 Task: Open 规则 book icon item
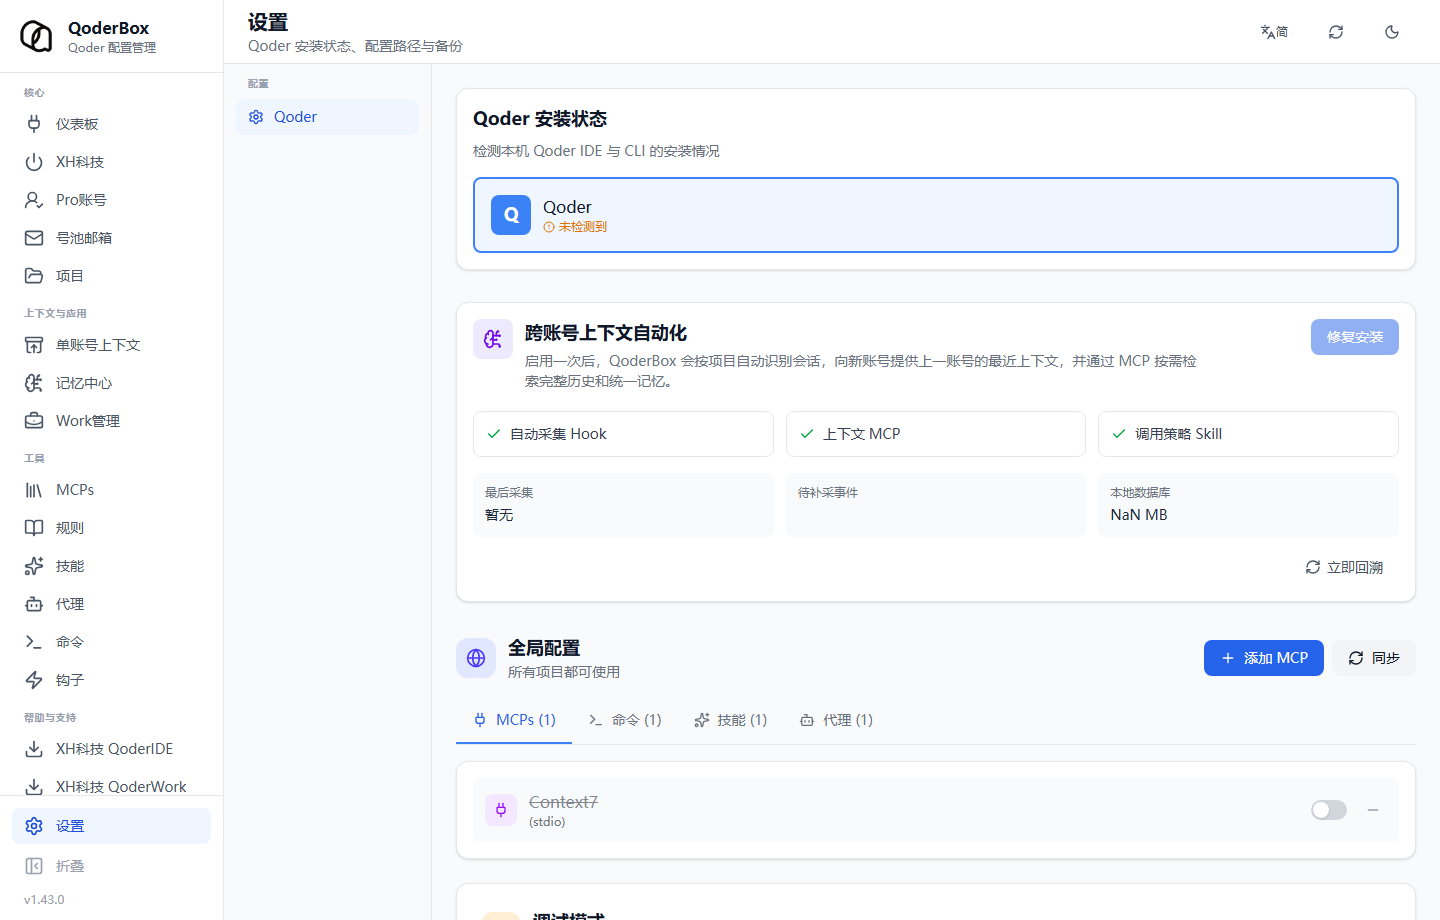coord(111,528)
